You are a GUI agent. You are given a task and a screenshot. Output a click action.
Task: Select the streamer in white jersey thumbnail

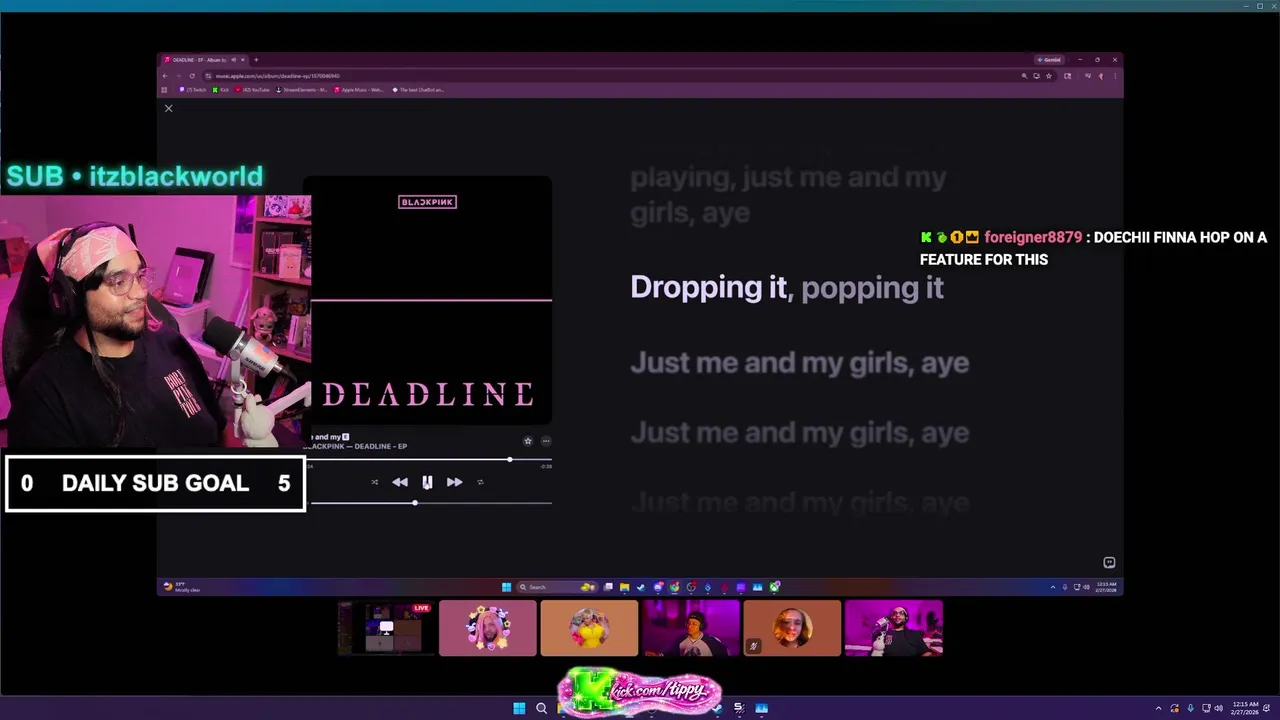click(691, 628)
